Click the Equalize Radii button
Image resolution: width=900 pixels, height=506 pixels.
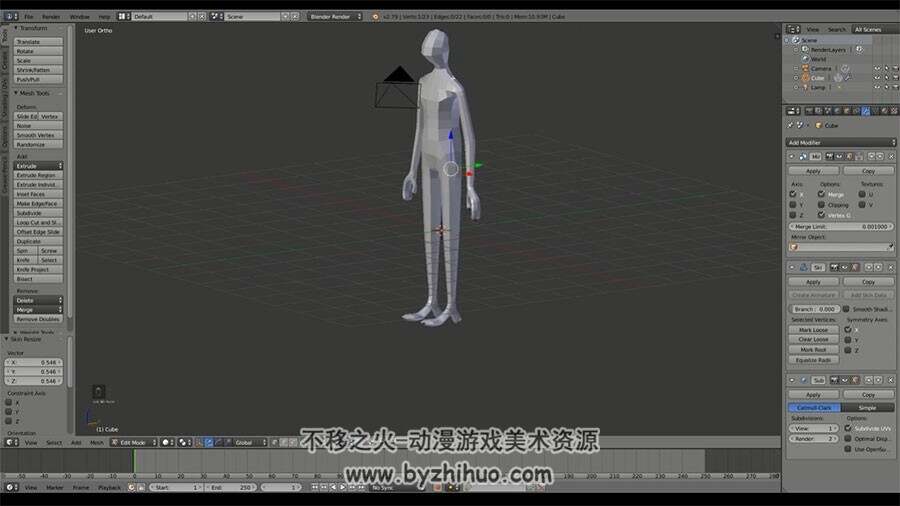[813, 360]
